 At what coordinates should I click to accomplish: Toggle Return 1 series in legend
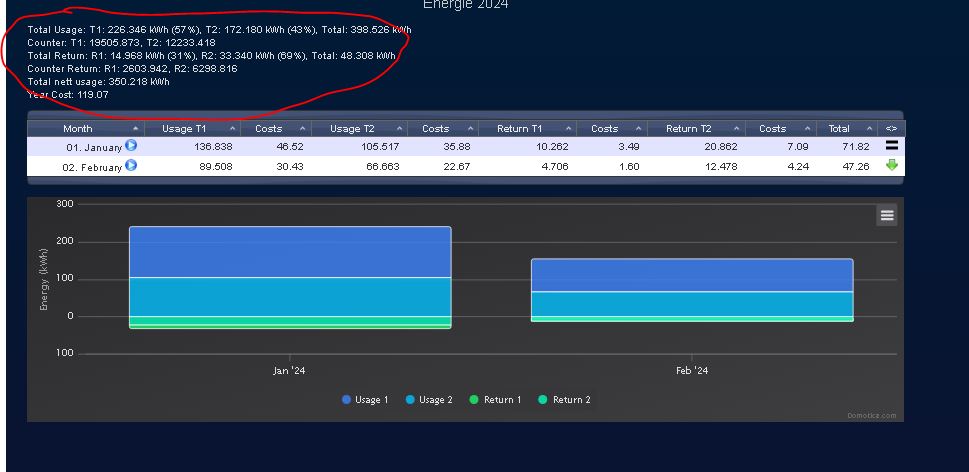pyautogui.click(x=496, y=400)
